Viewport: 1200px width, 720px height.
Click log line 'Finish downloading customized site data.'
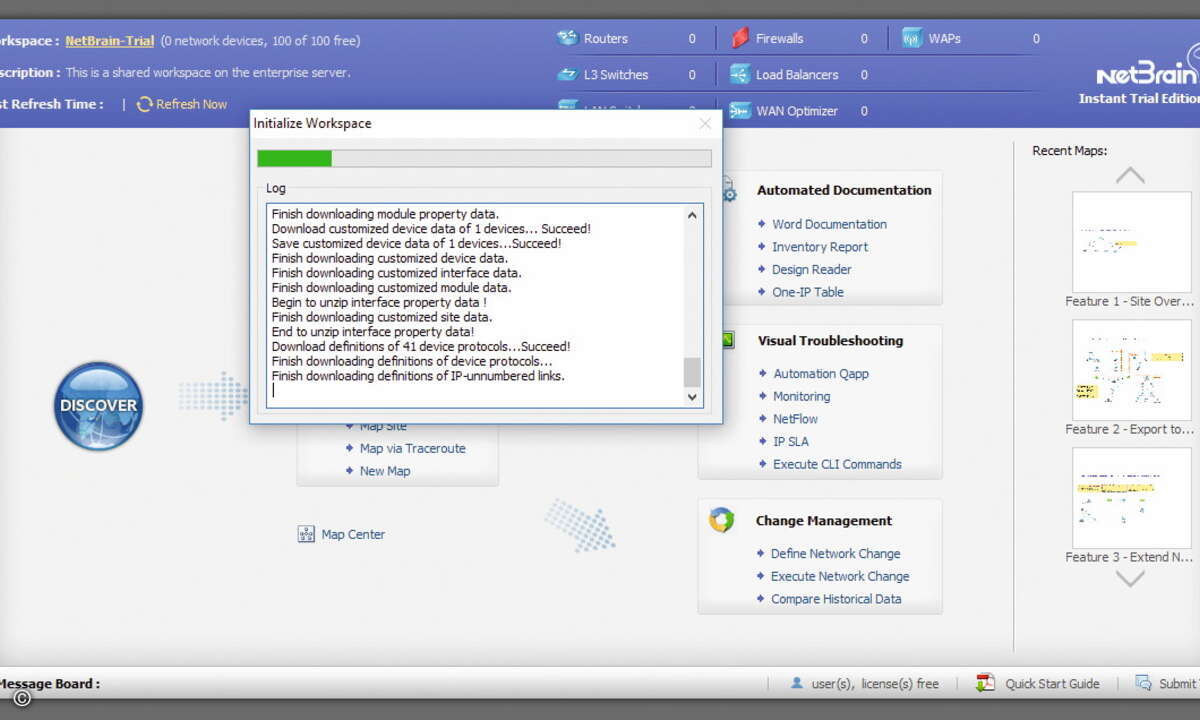click(382, 317)
